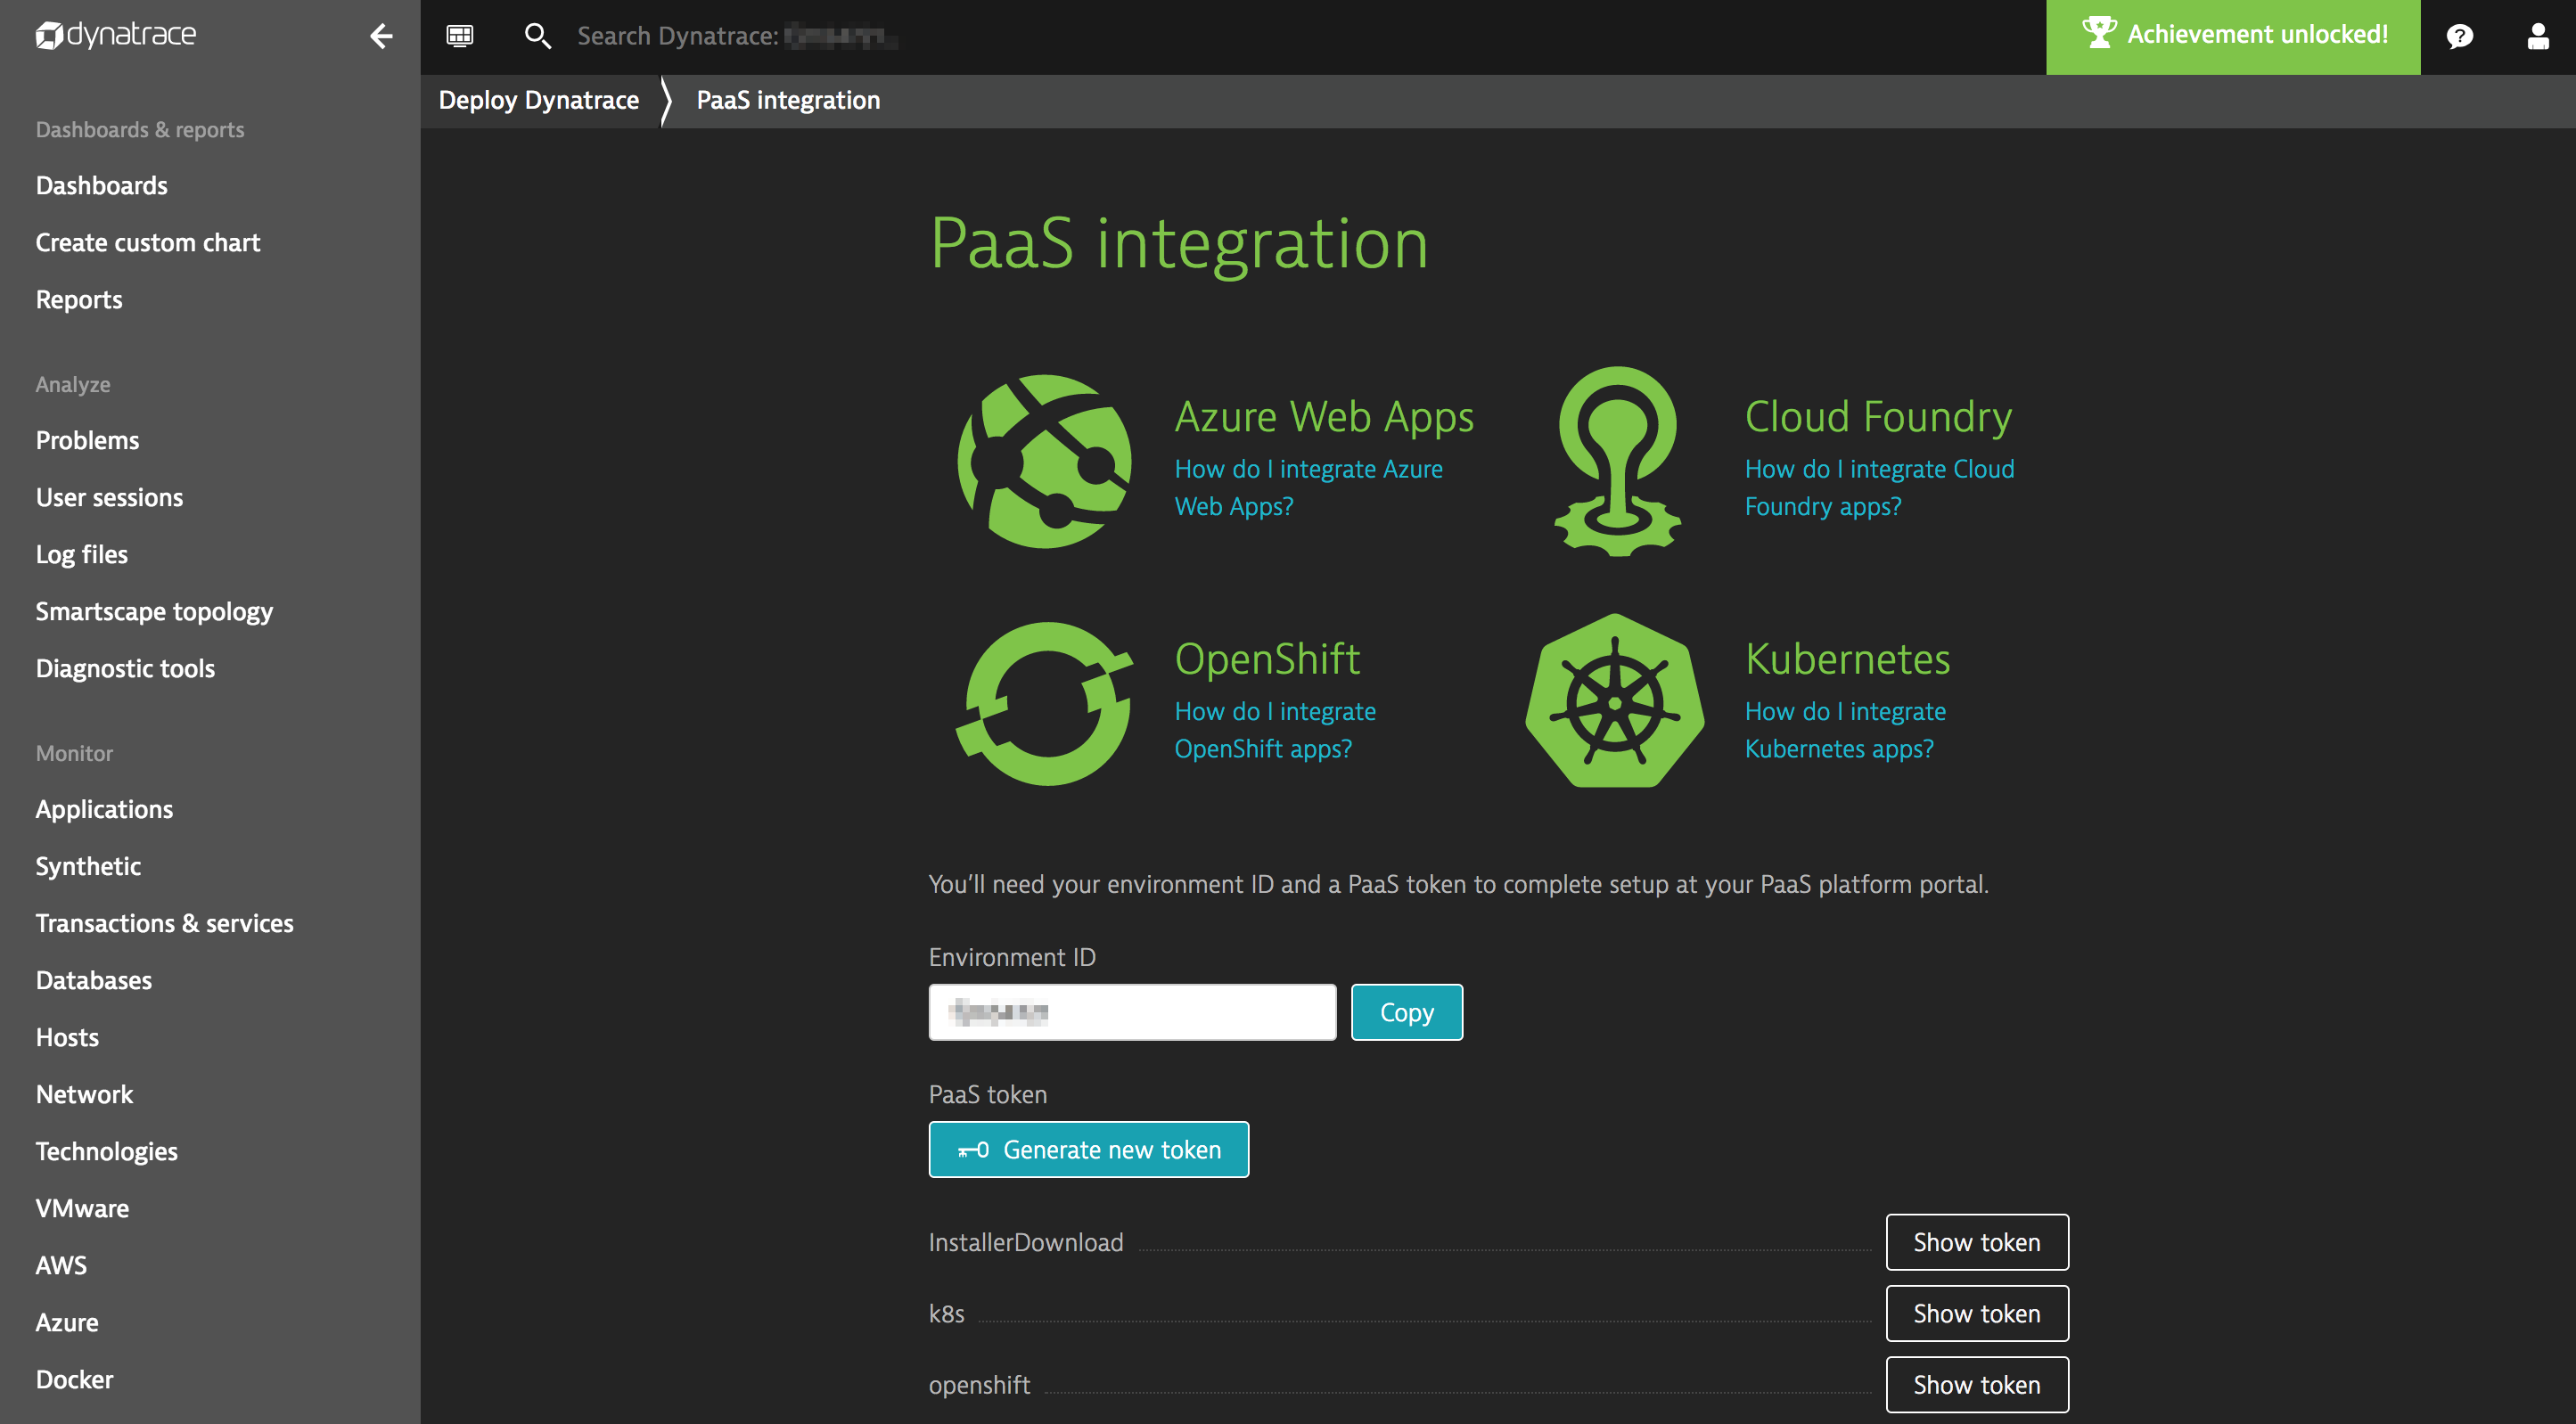Click the InstallerDownload token name

1026,1242
